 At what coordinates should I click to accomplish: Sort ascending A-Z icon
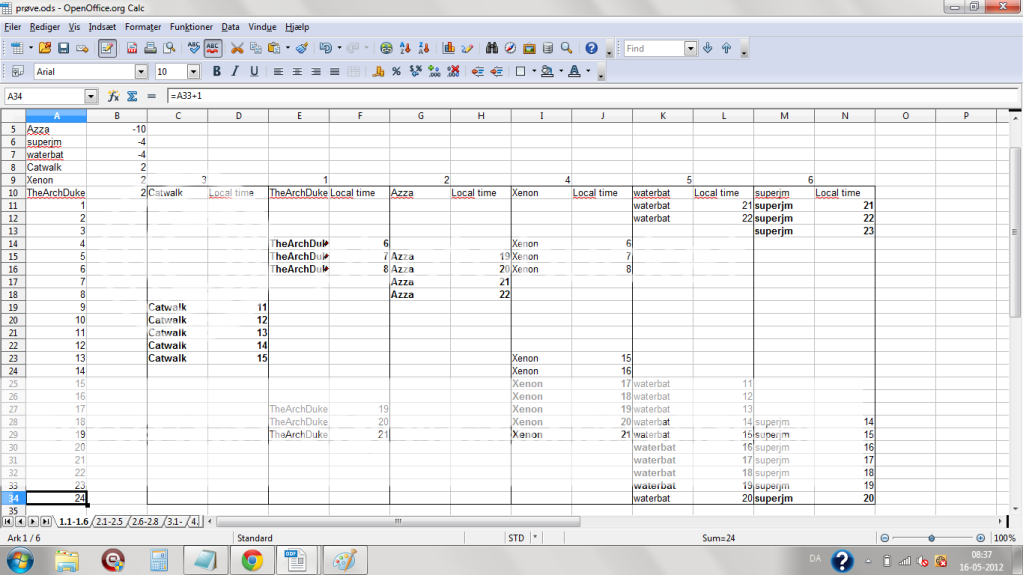click(405, 48)
